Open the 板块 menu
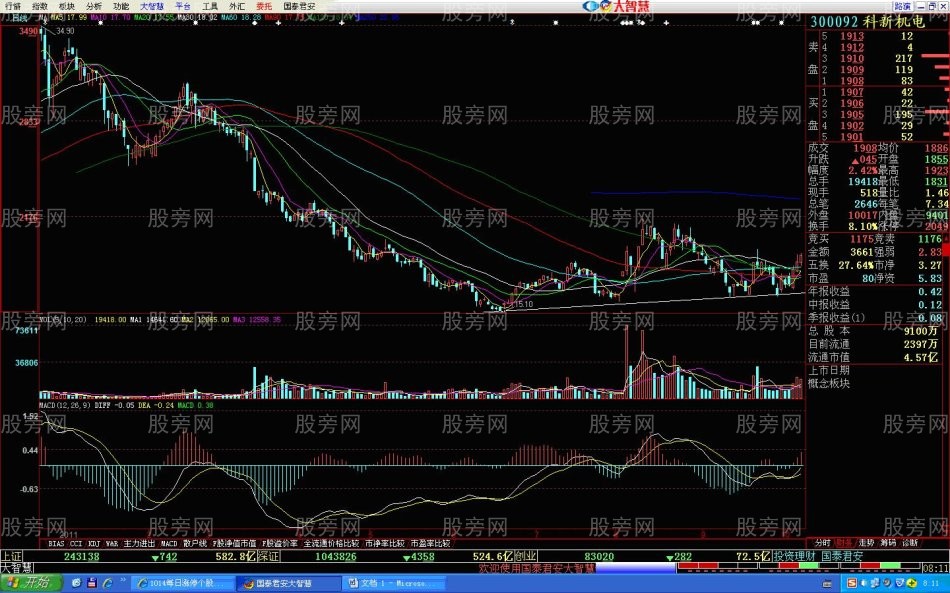The width and height of the screenshot is (950, 593). [x=67, y=6]
